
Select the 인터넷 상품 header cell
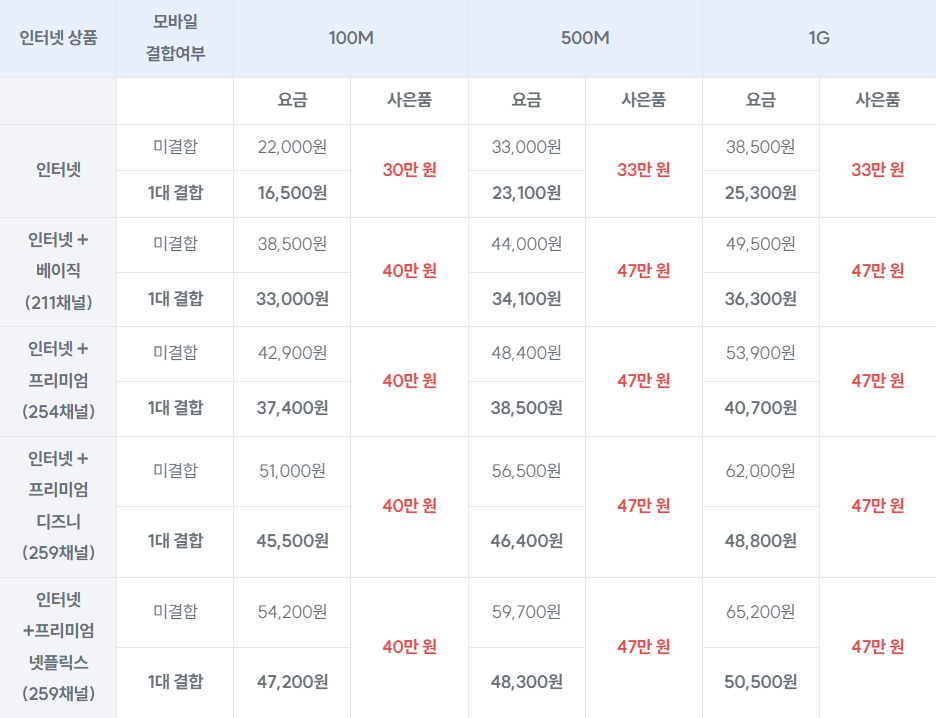click(58, 38)
